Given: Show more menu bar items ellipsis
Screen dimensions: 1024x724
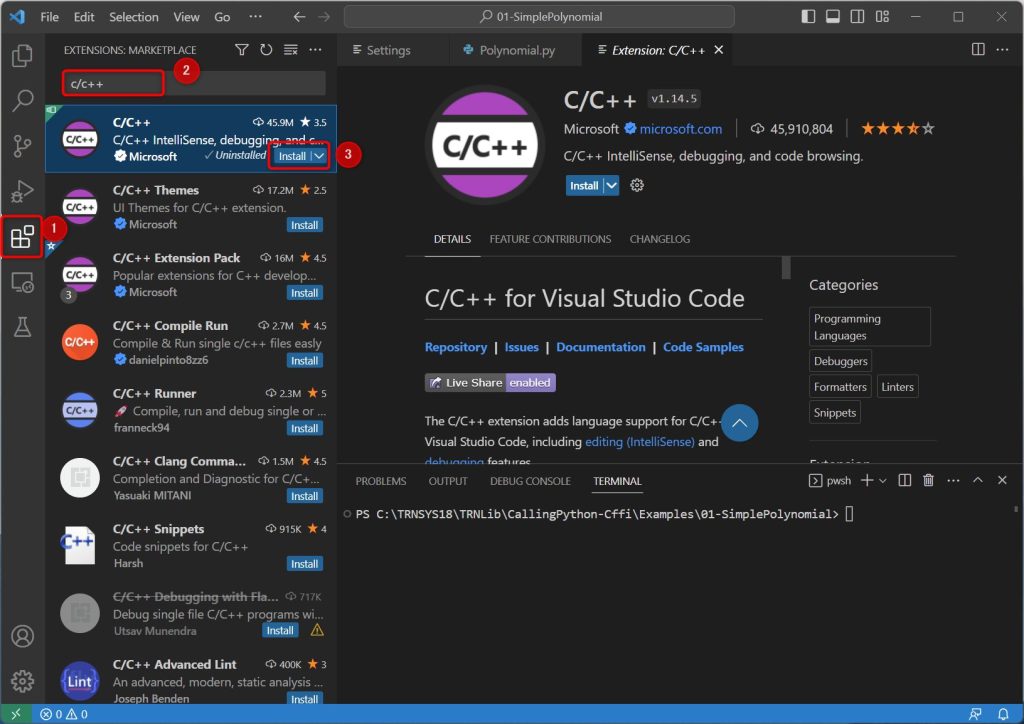Looking at the screenshot, I should click(255, 17).
